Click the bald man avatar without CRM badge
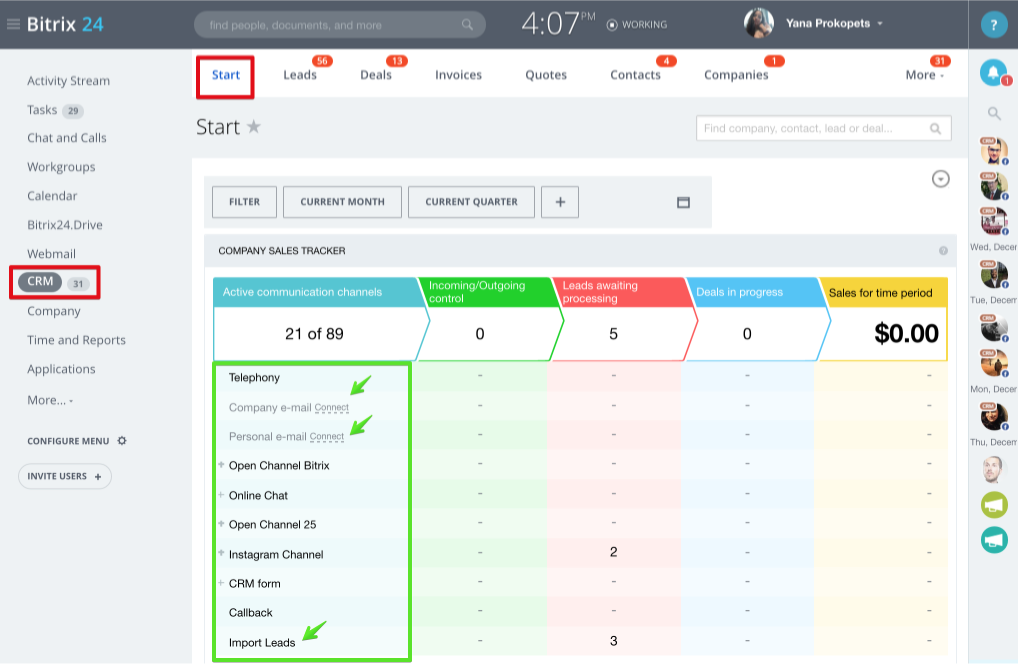 click(991, 469)
